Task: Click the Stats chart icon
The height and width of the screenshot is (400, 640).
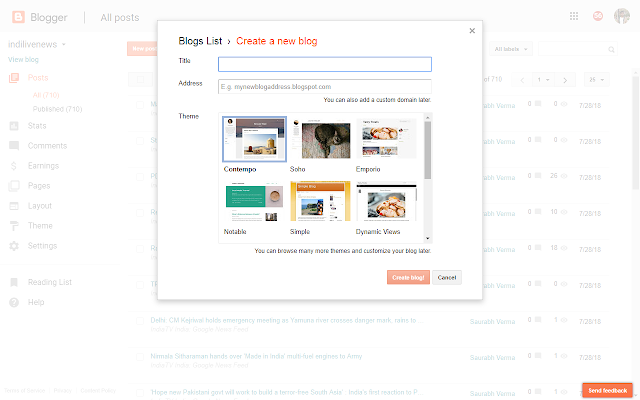Action: click(x=14, y=126)
